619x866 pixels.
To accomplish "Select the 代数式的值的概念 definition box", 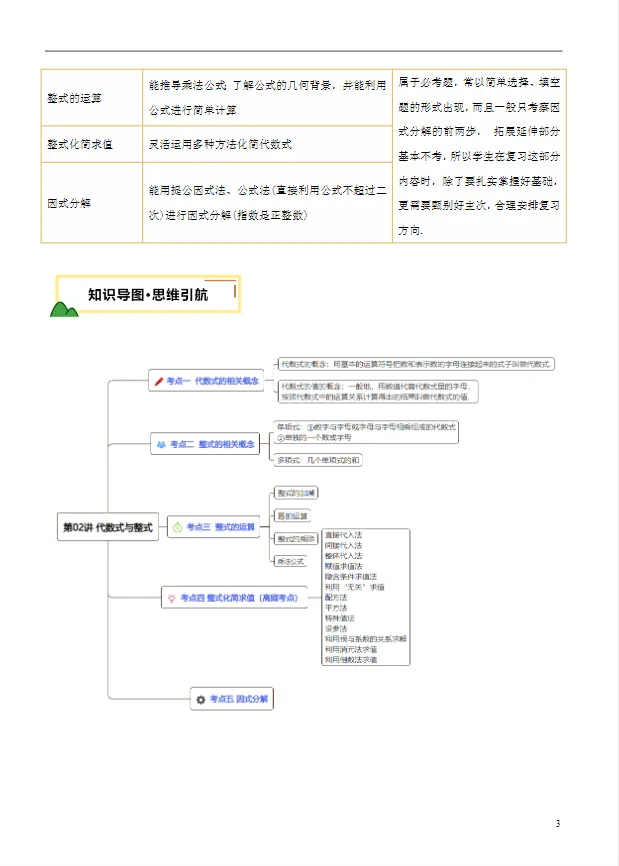I will point(378,392).
